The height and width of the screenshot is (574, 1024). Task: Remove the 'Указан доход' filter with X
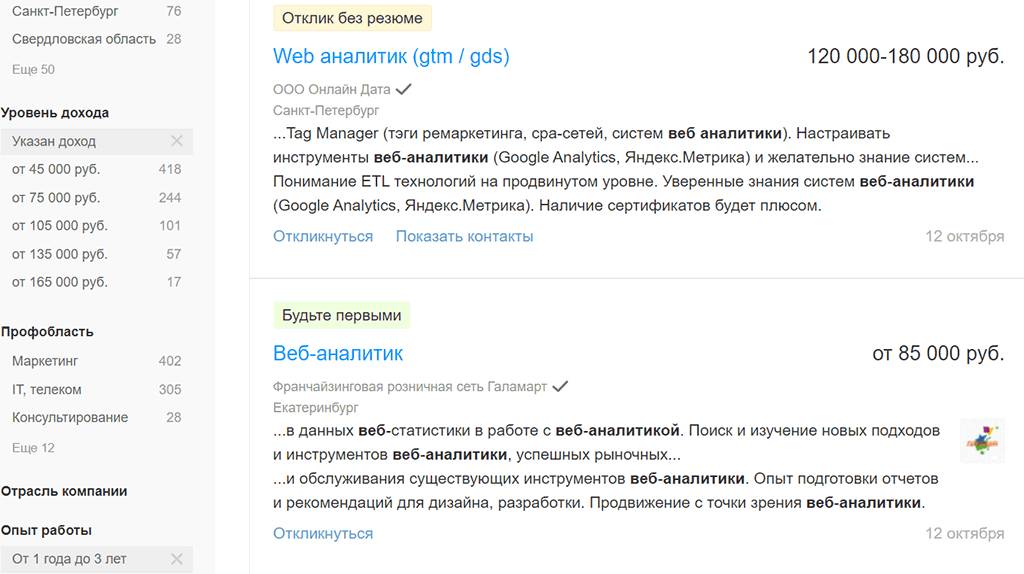[177, 141]
